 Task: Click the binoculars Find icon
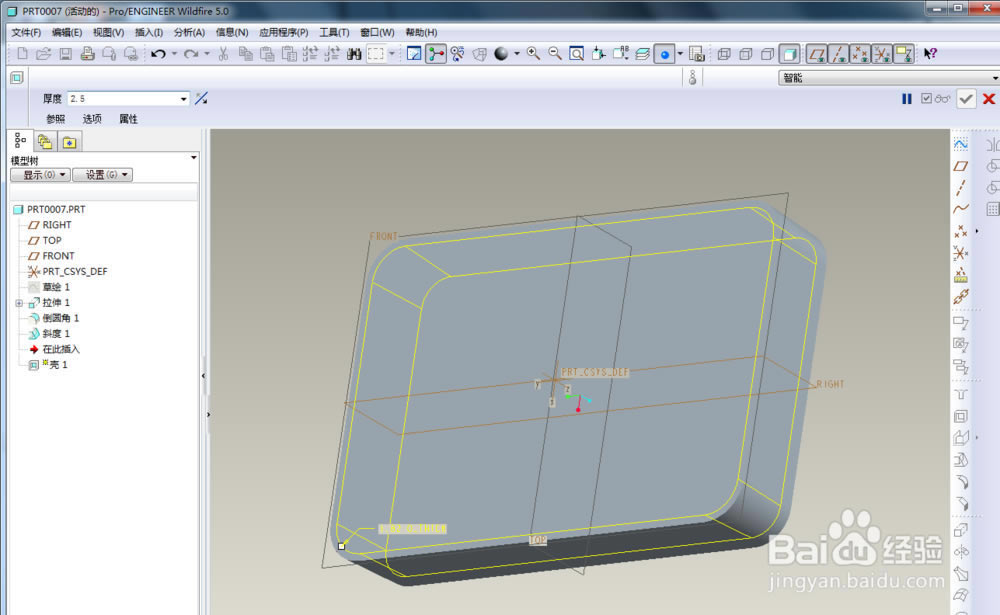click(354, 54)
